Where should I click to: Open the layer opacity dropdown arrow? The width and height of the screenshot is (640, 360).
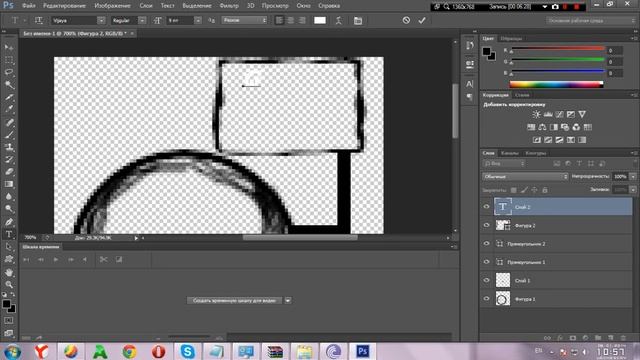point(633,177)
